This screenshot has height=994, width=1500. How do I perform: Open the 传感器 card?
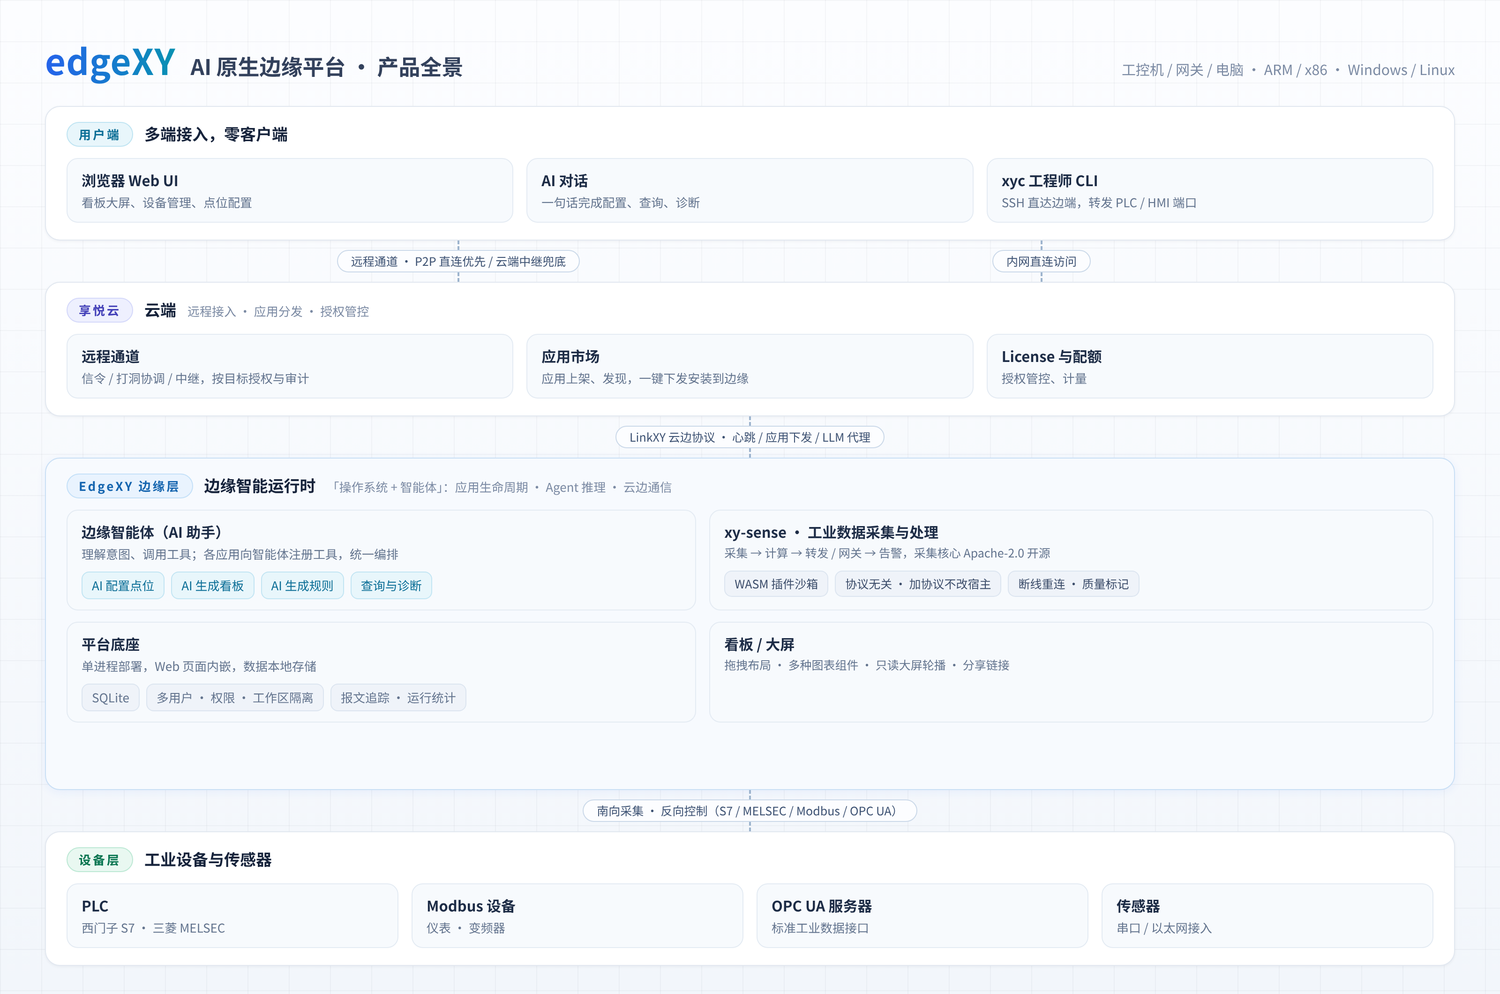coord(1267,915)
